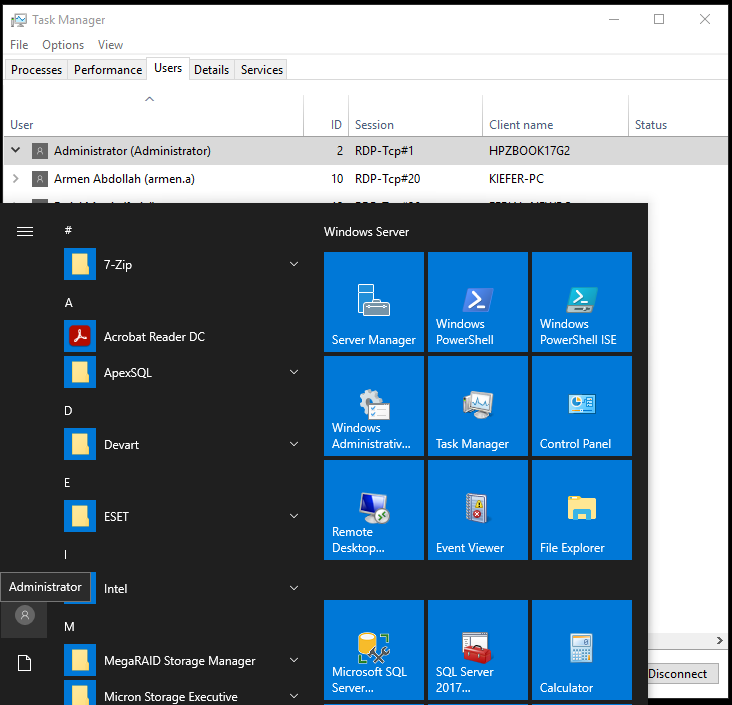This screenshot has height=705, width=732.
Task: Open the Control Panel tile
Action: point(582,406)
